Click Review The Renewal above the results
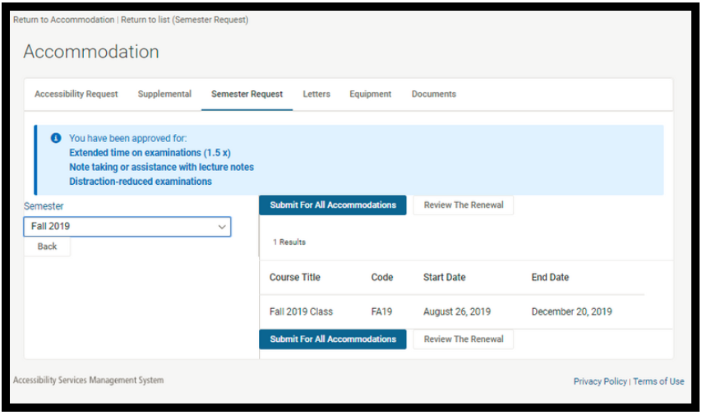The image size is (702, 415). [x=463, y=205]
